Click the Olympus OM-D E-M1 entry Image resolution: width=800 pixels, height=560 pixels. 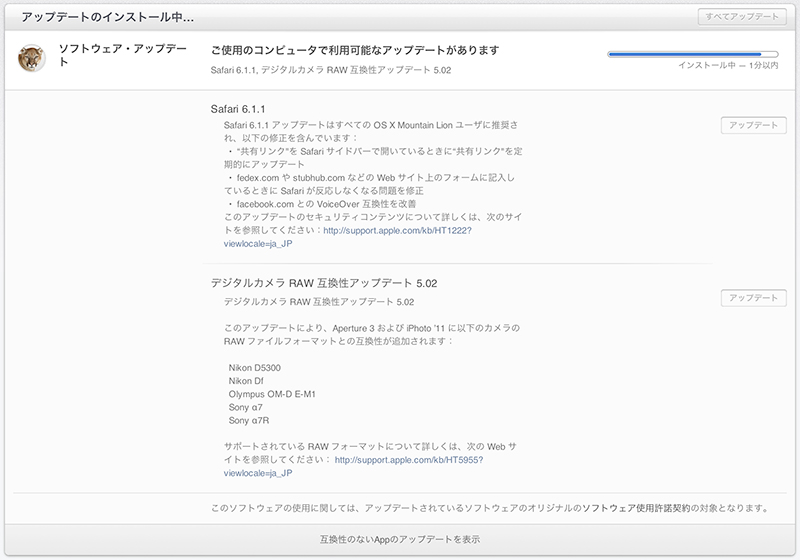pos(272,394)
